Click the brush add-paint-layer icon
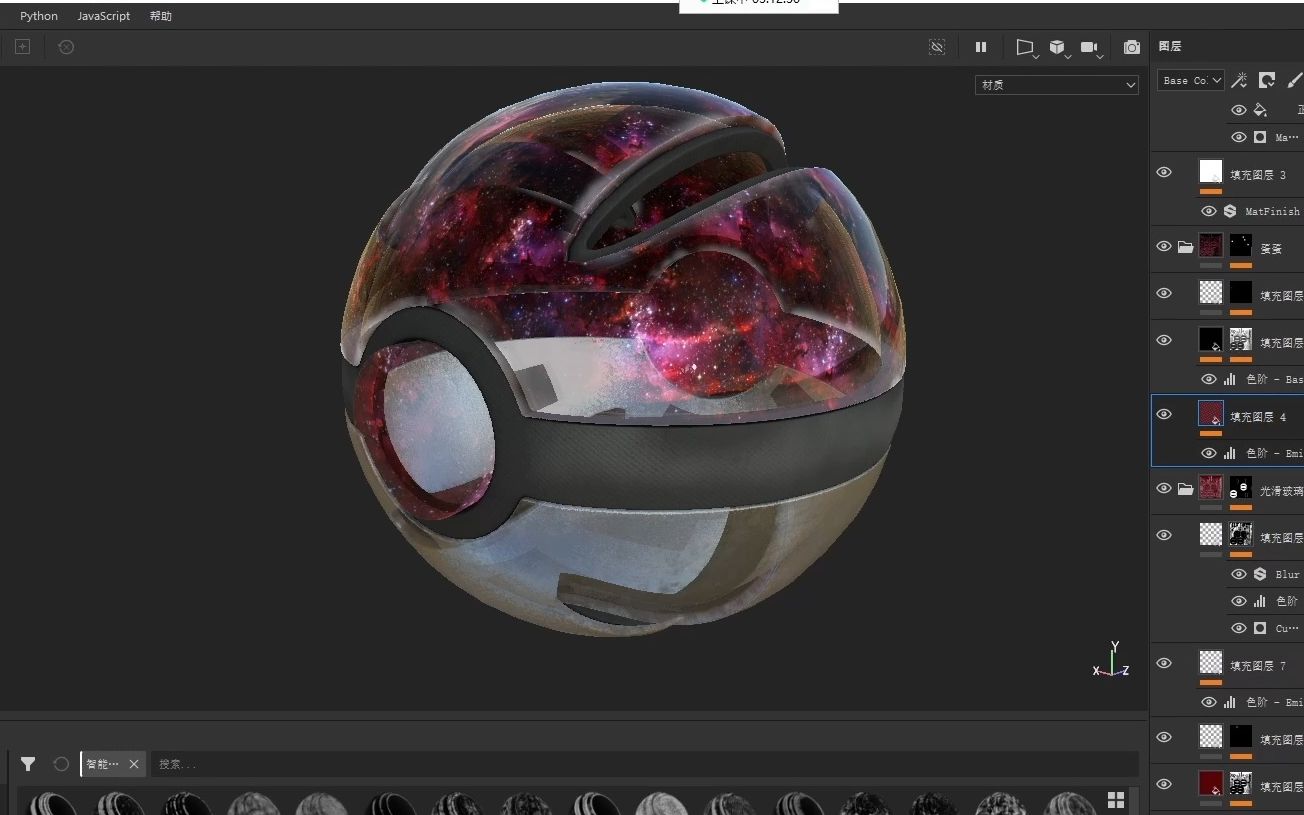 [x=1295, y=80]
